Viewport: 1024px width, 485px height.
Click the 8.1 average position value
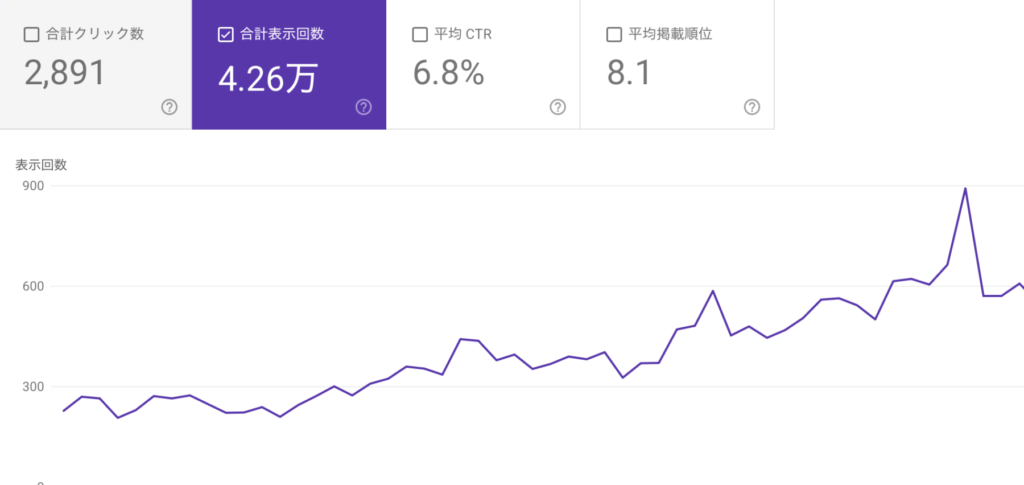pos(630,72)
